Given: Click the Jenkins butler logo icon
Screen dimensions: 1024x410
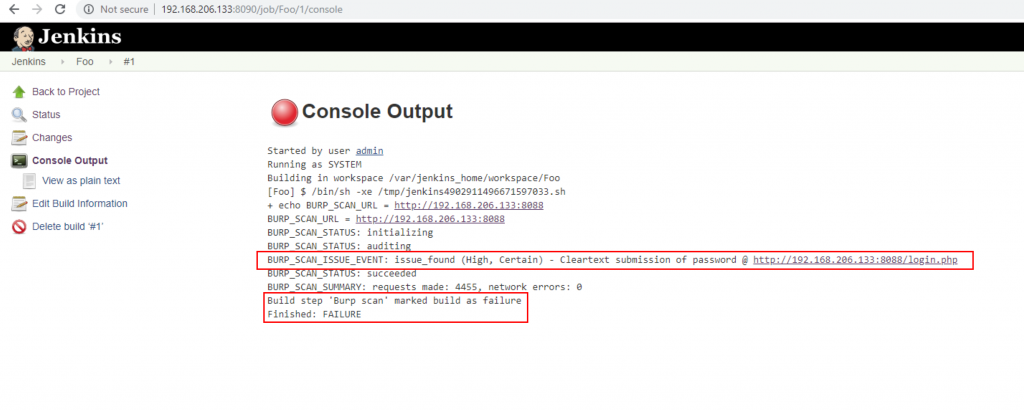Looking at the screenshot, I should 23,36.
